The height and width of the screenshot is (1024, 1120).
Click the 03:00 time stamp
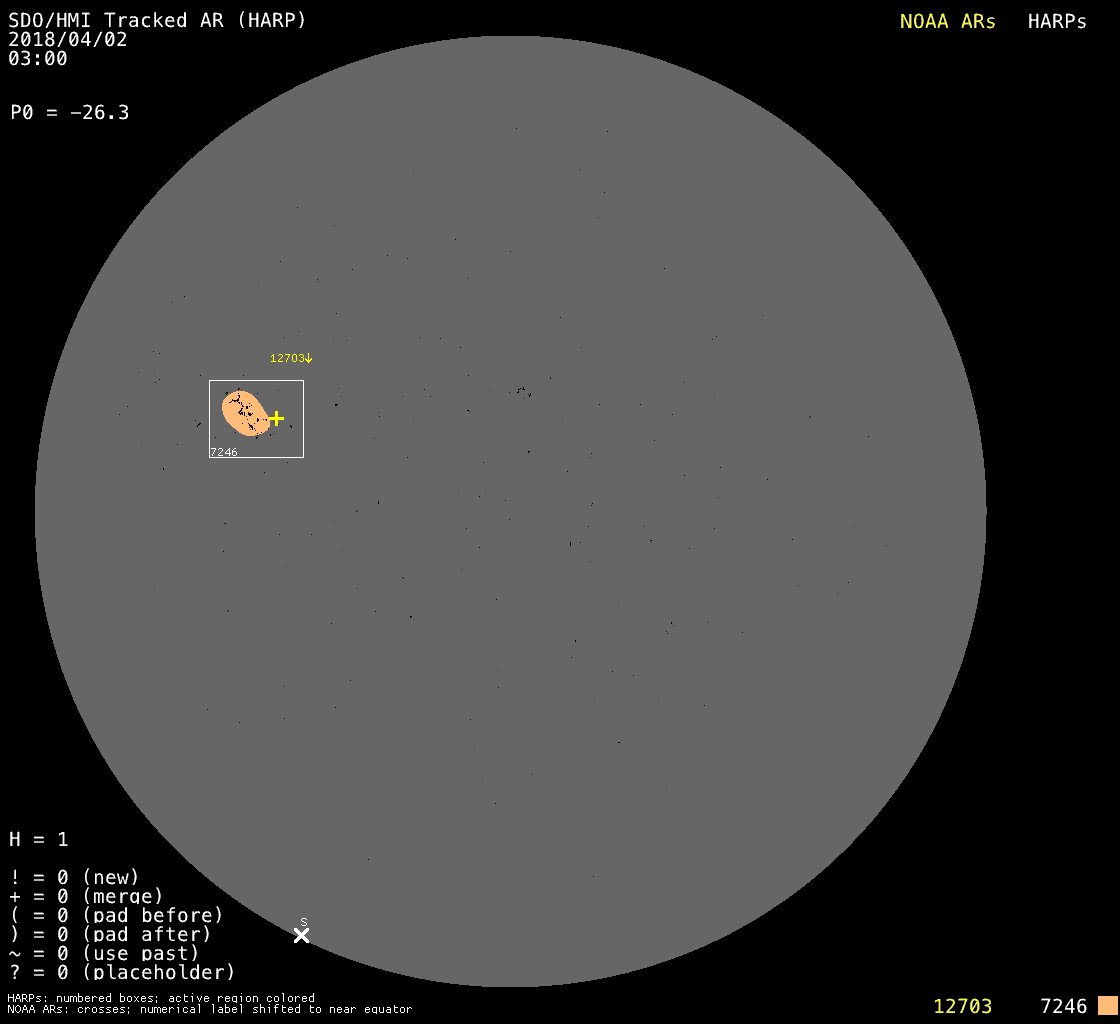tap(38, 59)
